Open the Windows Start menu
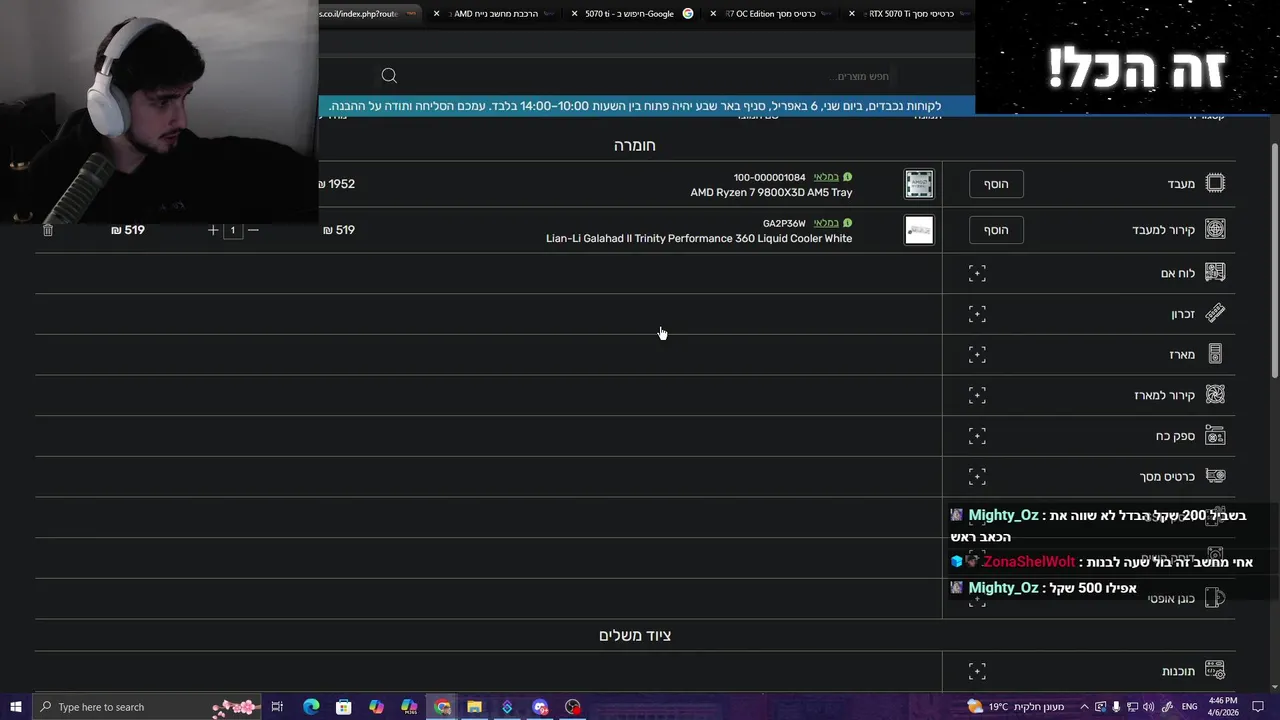Viewport: 1280px width, 720px height. pyautogui.click(x=15, y=707)
